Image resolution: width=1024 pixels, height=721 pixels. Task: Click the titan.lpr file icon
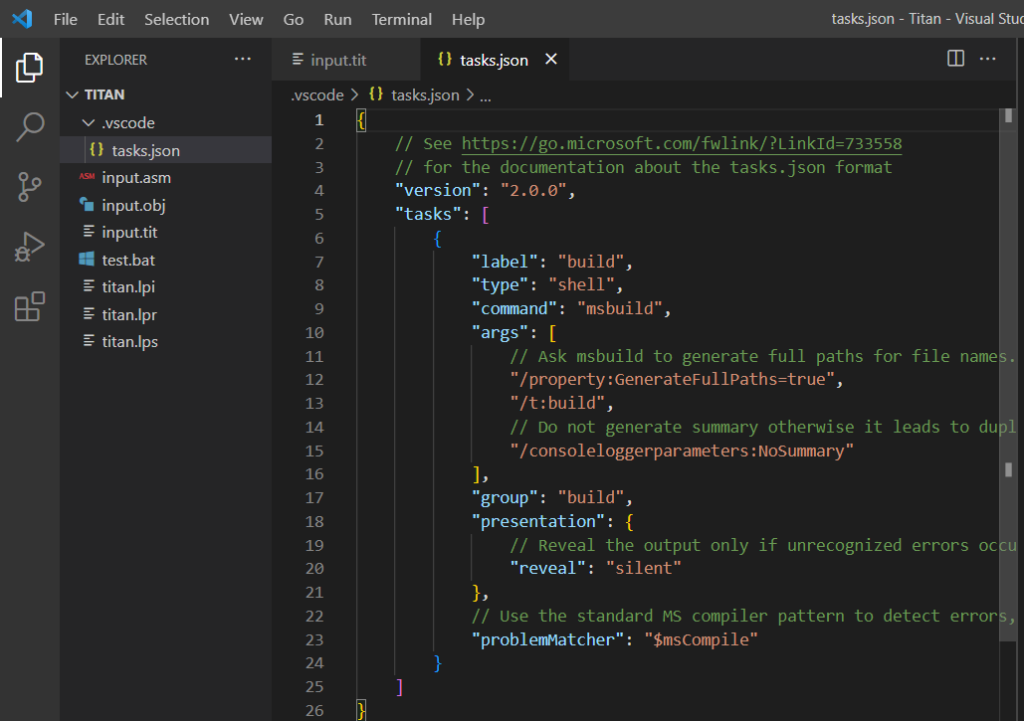click(88, 314)
